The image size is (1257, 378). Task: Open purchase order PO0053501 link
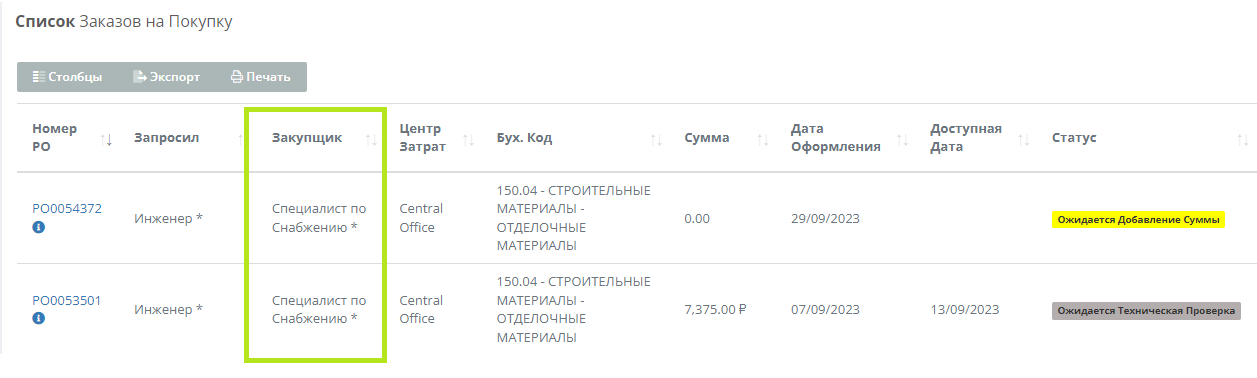tap(67, 300)
